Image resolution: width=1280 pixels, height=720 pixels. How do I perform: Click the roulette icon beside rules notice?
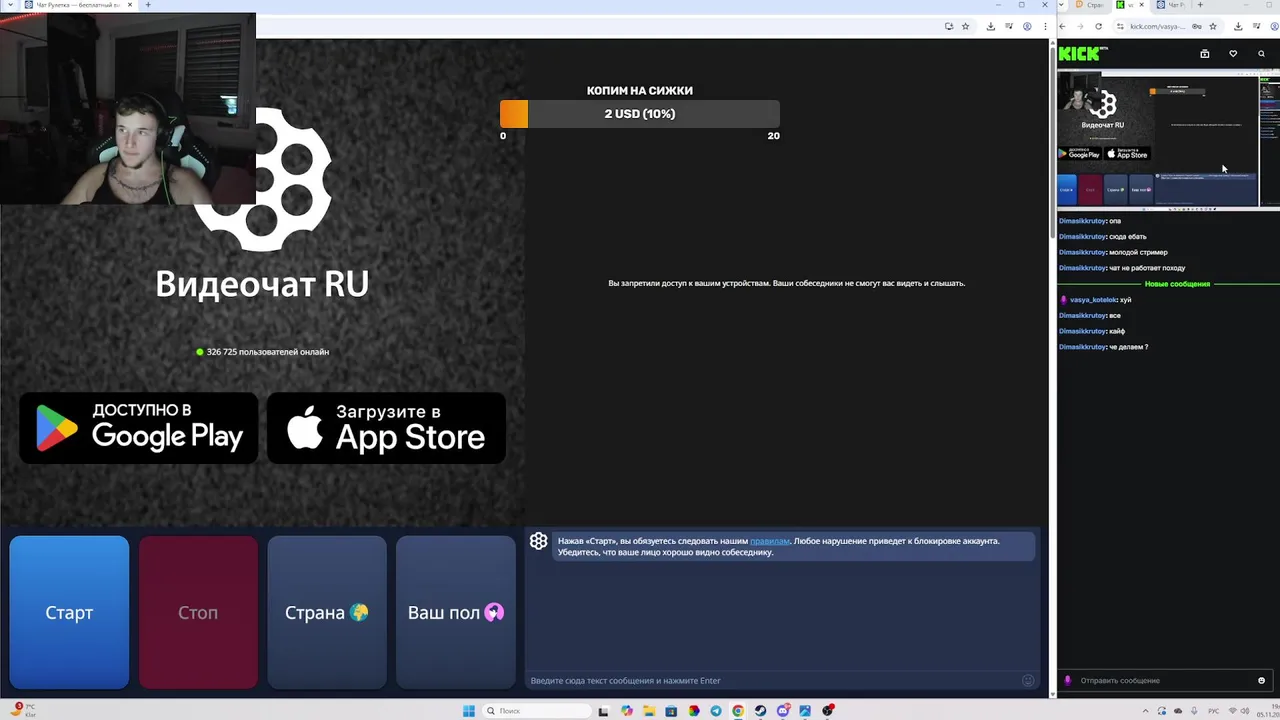tap(539, 541)
